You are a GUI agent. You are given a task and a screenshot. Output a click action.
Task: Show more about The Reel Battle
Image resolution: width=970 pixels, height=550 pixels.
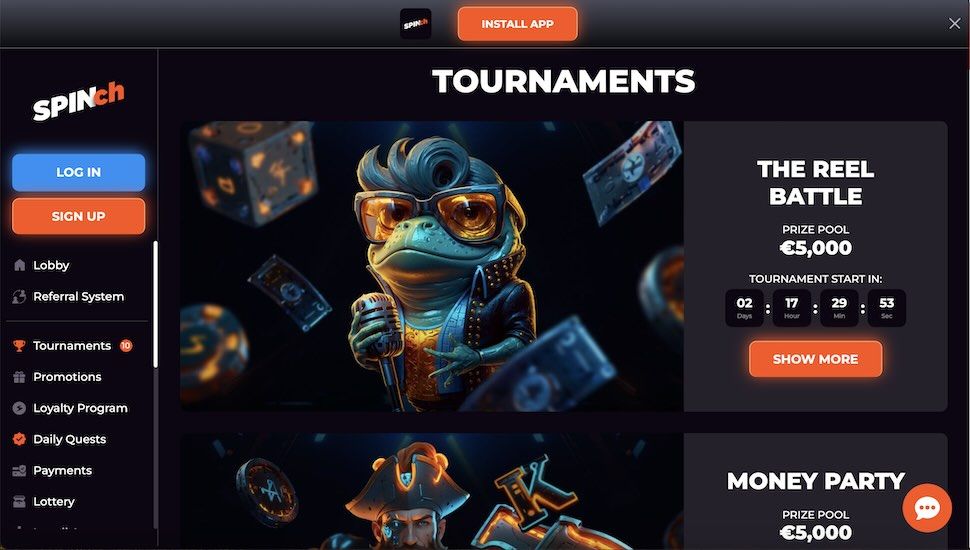coord(815,359)
